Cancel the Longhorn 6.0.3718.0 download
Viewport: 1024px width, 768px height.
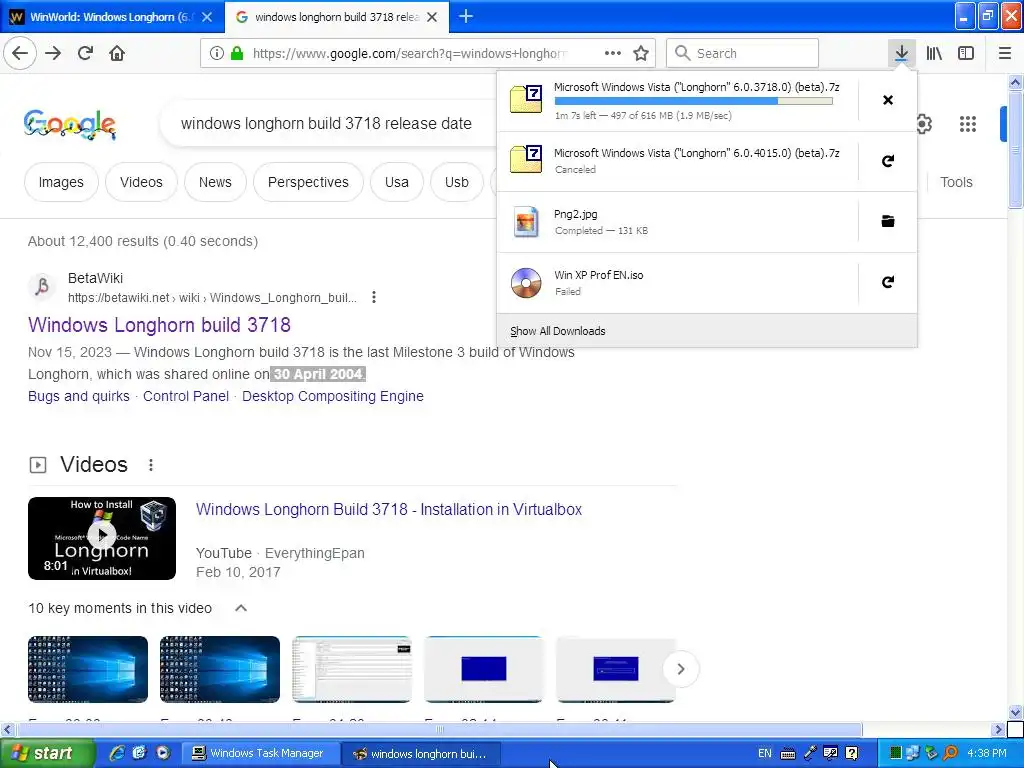coord(888,100)
